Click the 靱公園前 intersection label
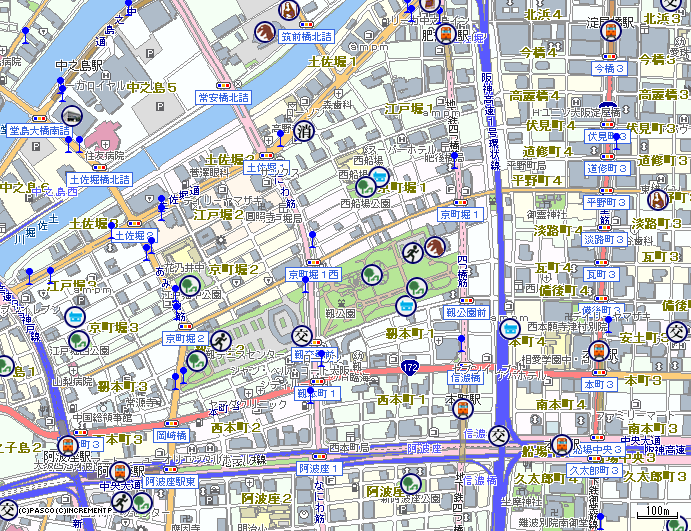 pyautogui.click(x=466, y=313)
